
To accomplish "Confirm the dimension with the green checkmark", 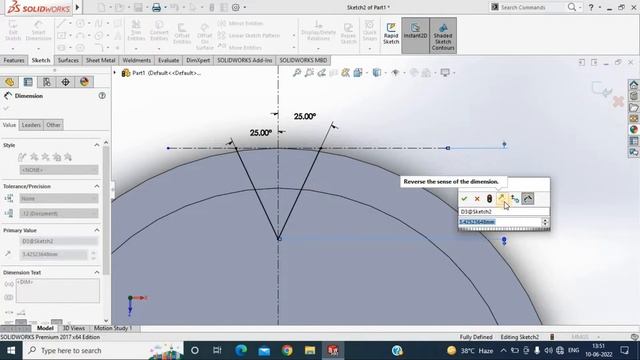I will tap(464, 199).
